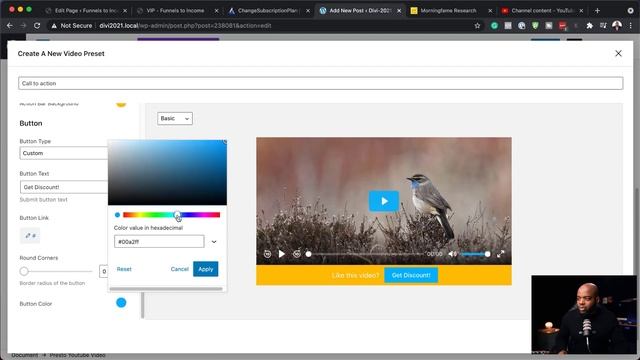Click the video progress bar handle

(309, 254)
